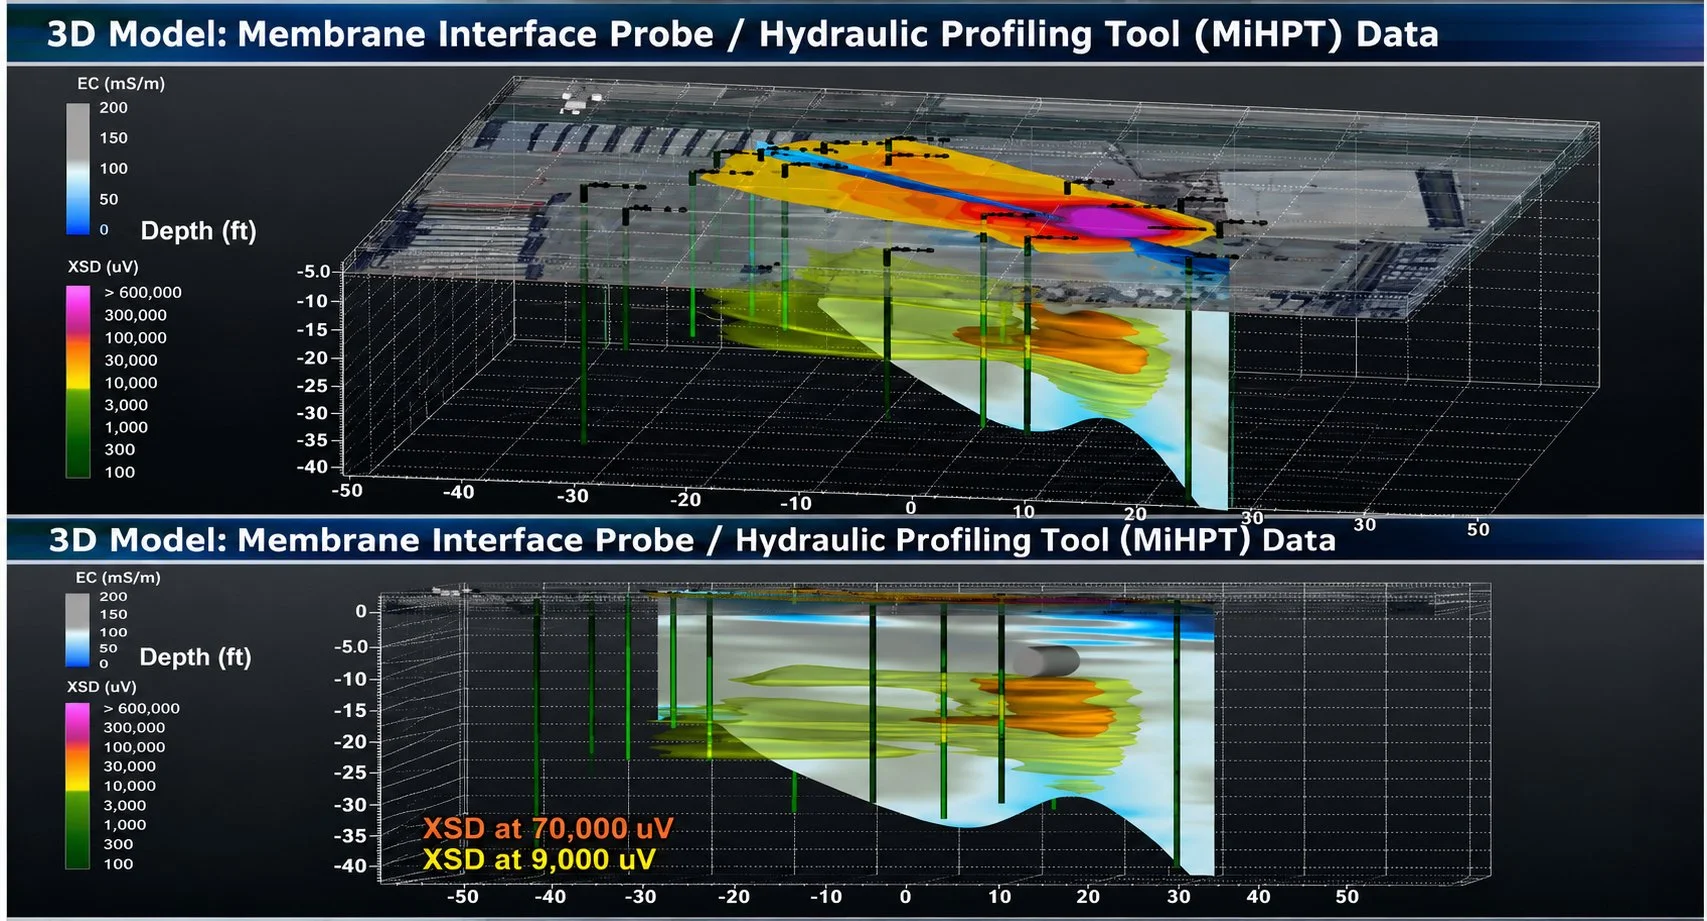Viewport: 1707px width, 921px height.
Task: Click '150' on the upper EC legend
Action: [113, 138]
